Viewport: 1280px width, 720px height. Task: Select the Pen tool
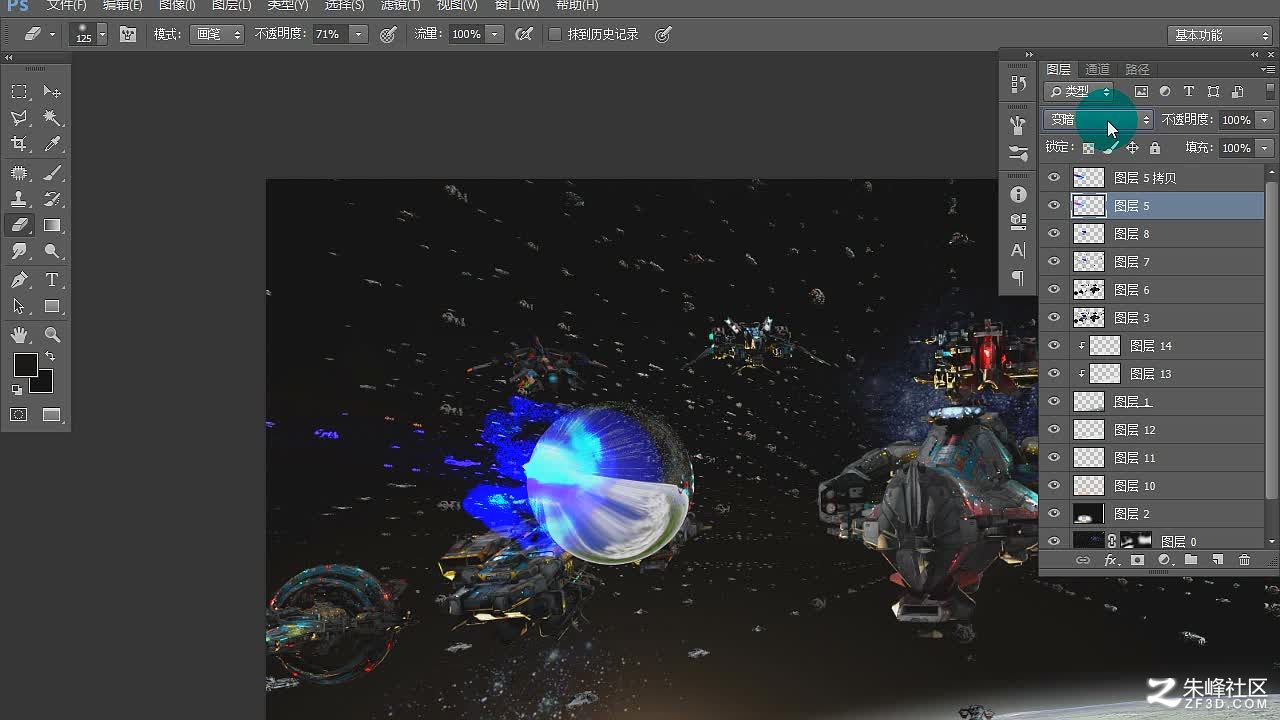pyautogui.click(x=19, y=280)
